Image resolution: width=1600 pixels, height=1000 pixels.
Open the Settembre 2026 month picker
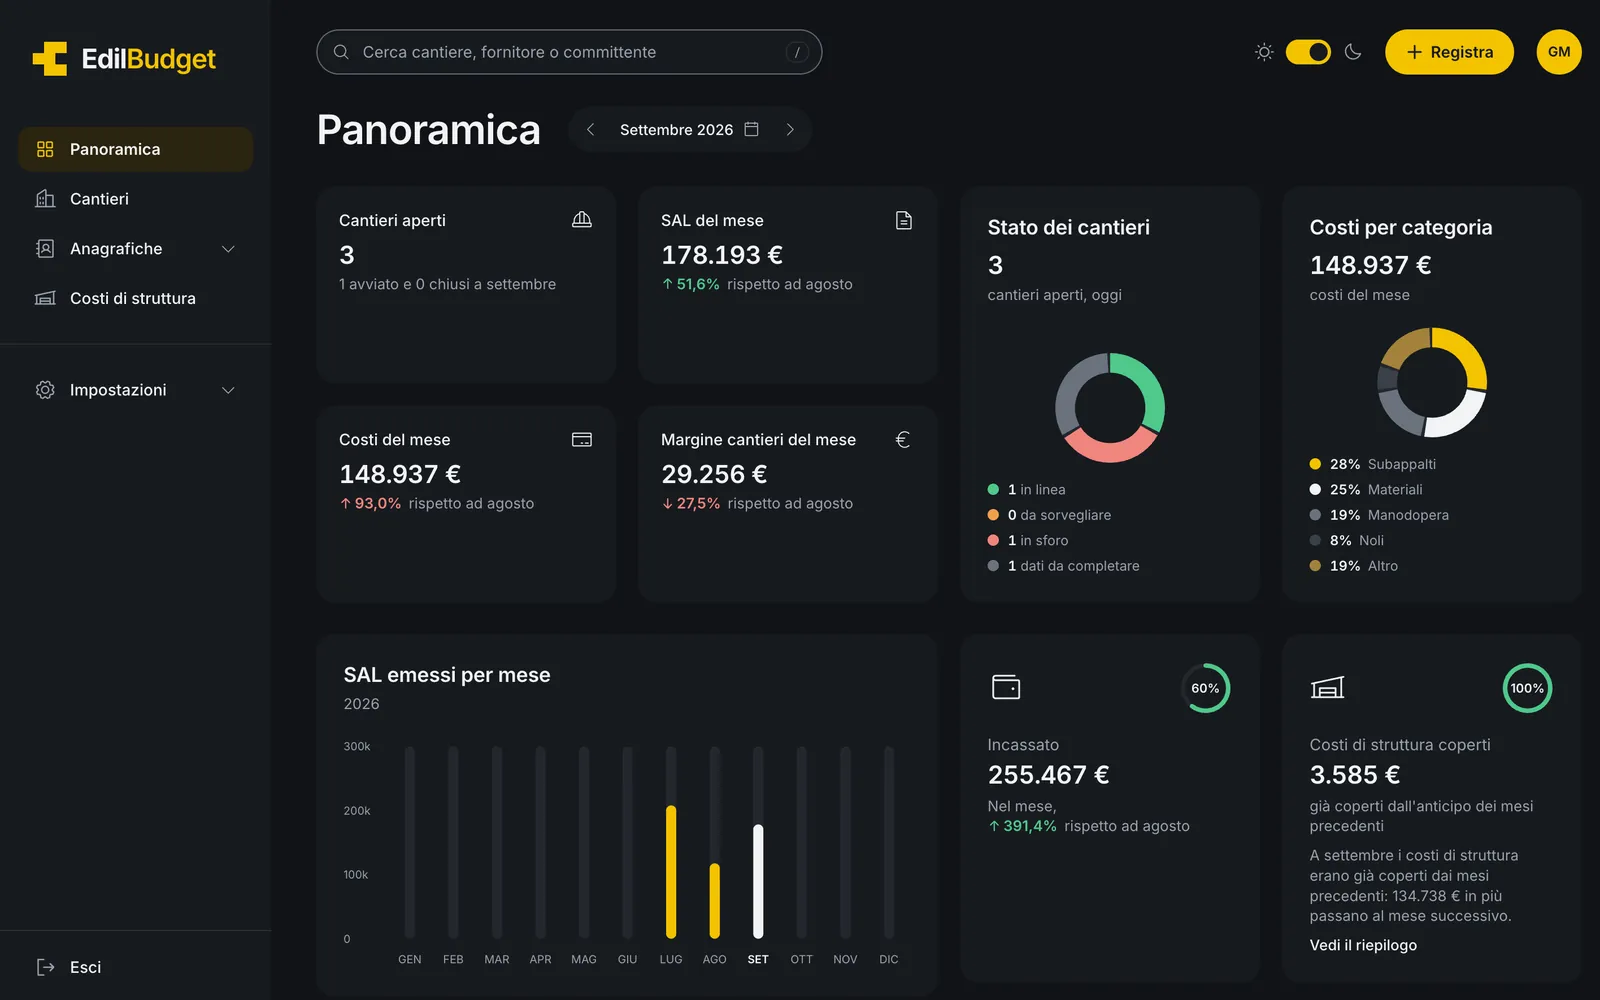point(689,129)
